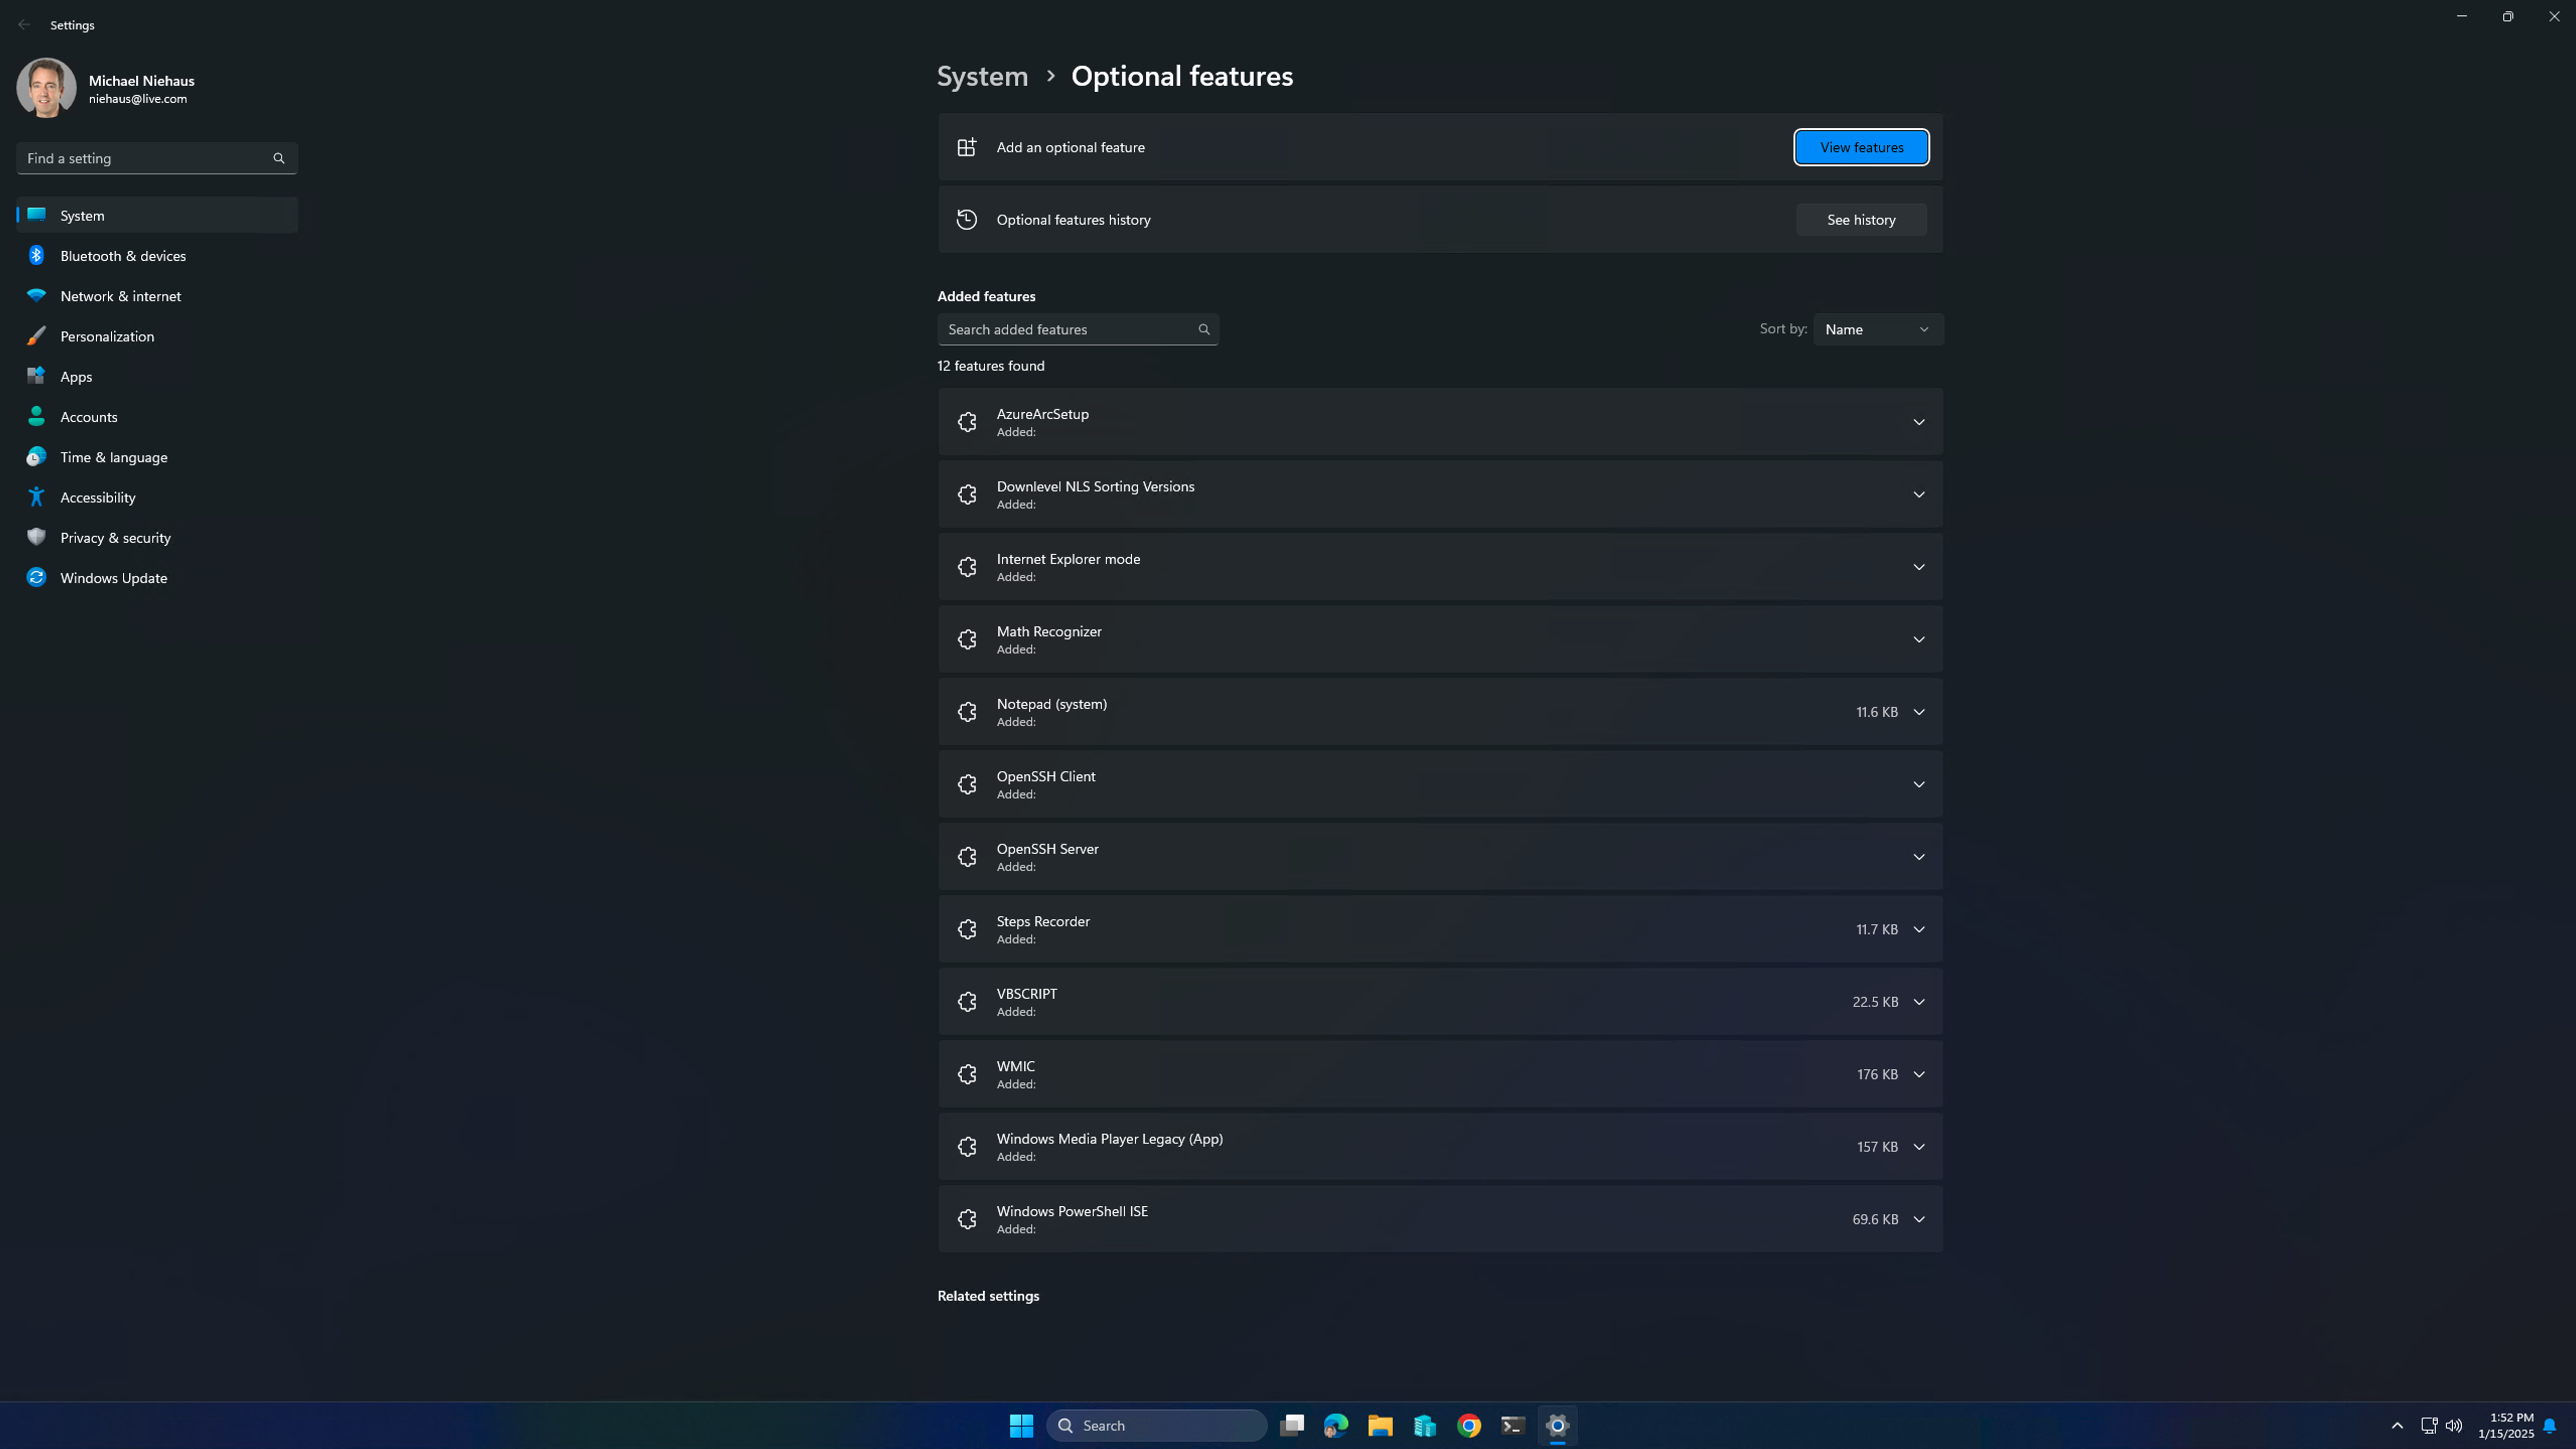Expand the VBSCRIPT feature entry
The image size is (2576, 1449).
1918,1002
